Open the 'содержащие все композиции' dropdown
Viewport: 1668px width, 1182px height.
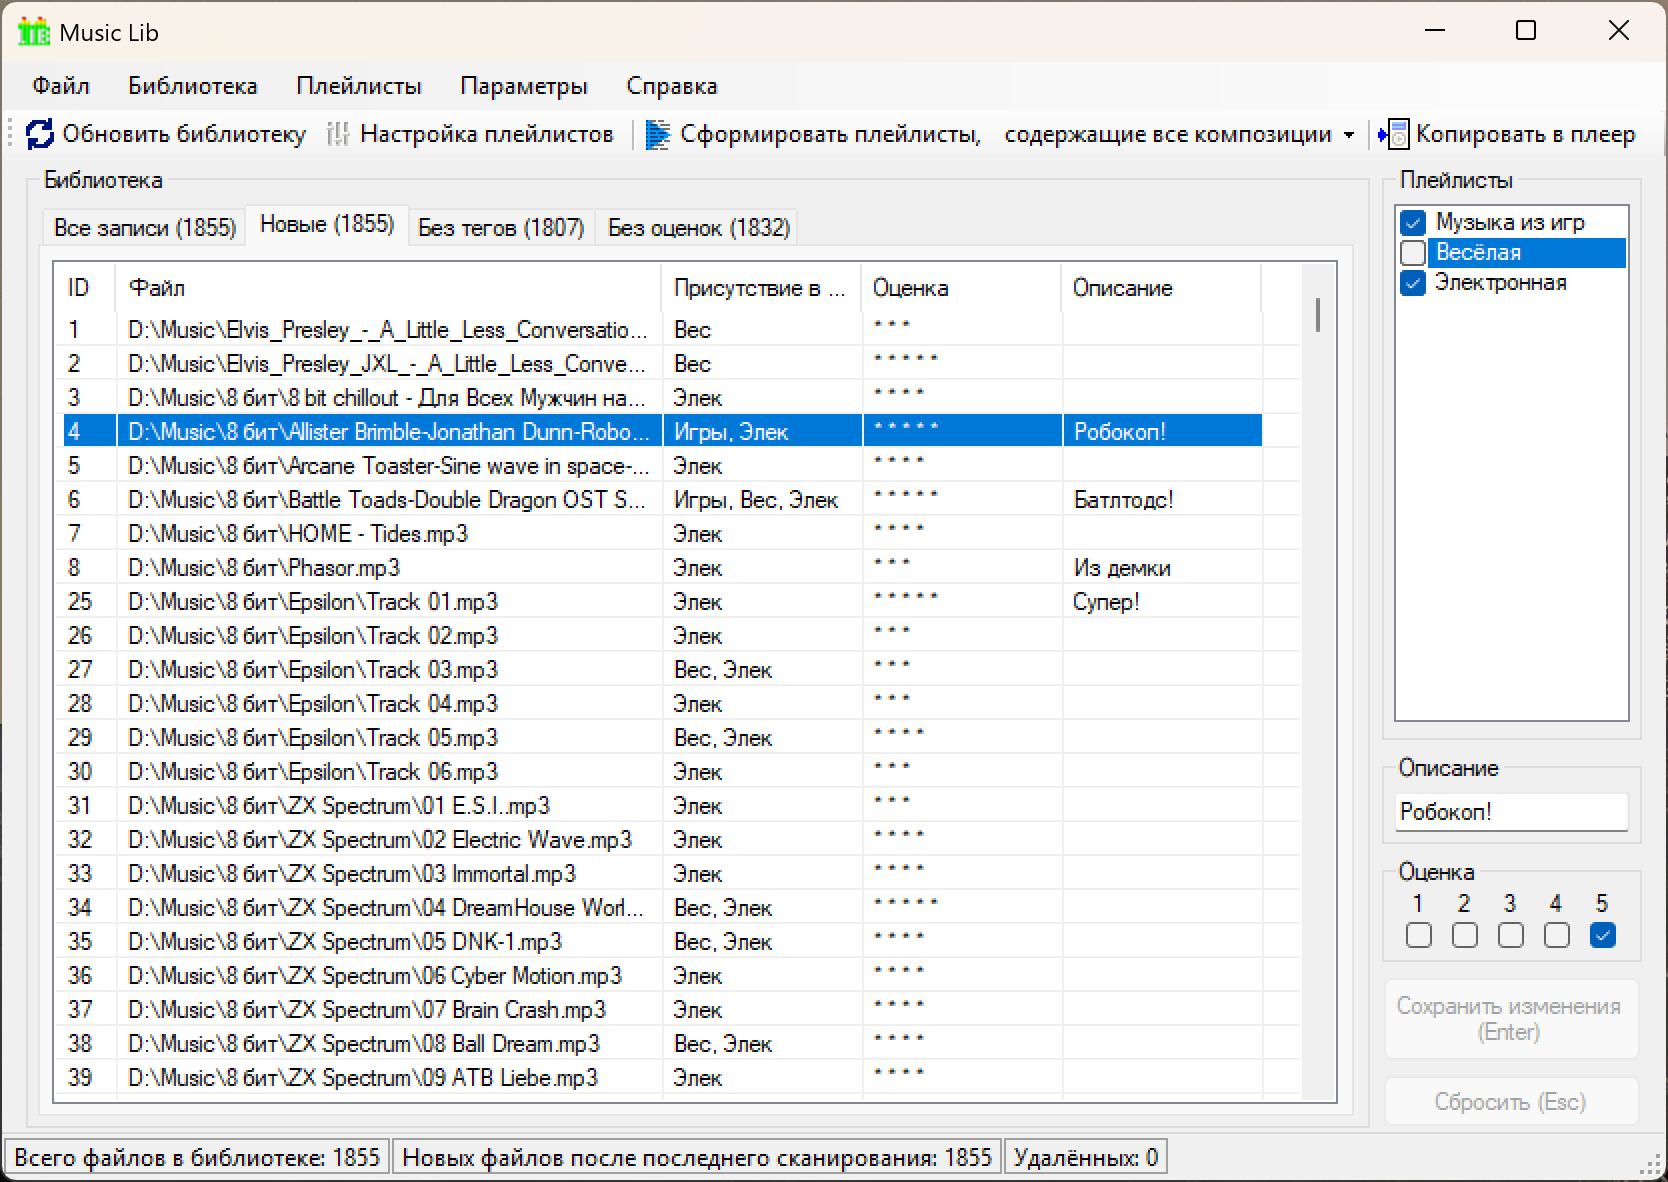(1349, 135)
